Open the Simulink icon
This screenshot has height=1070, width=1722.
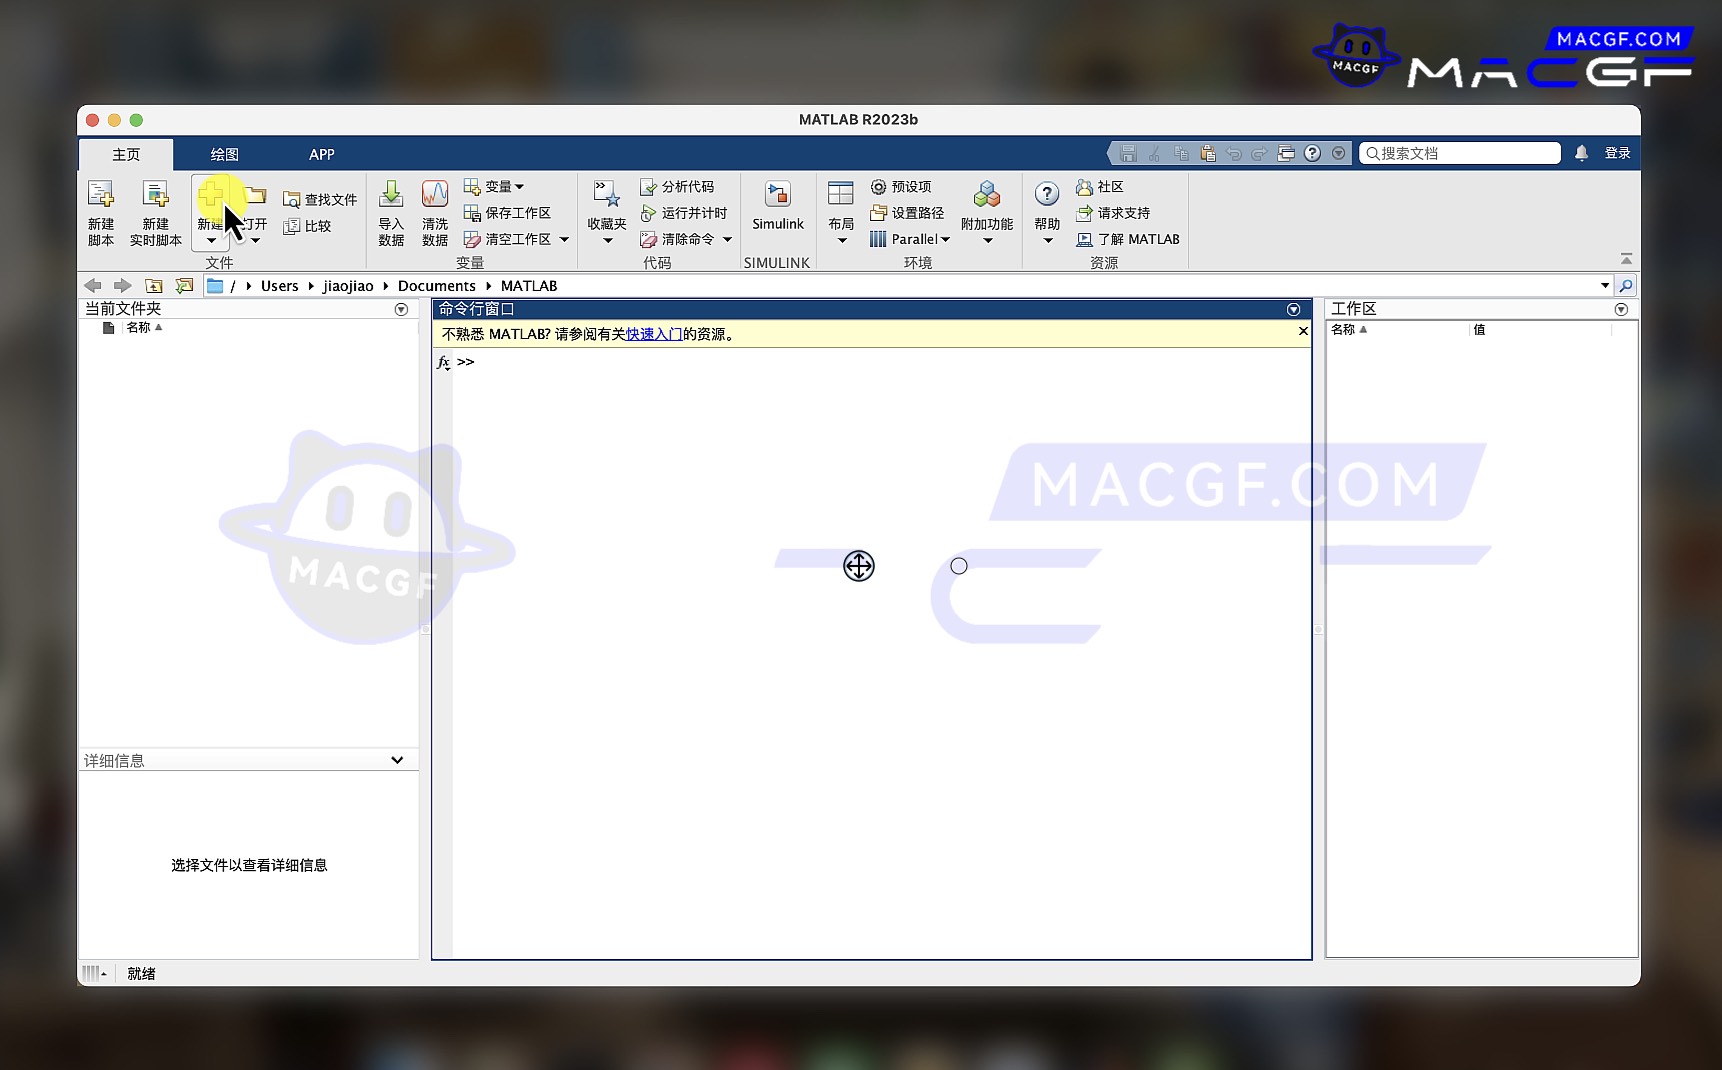pyautogui.click(x=777, y=195)
